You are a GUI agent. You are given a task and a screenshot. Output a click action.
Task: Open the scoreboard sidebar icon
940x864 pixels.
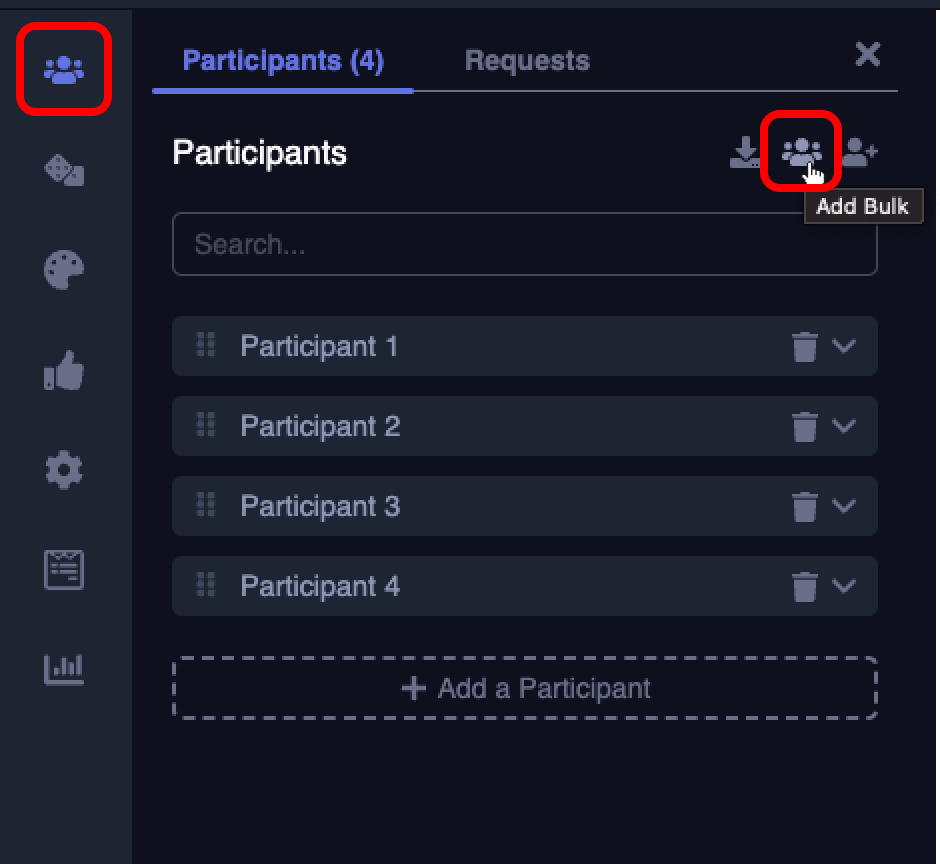coord(64,569)
